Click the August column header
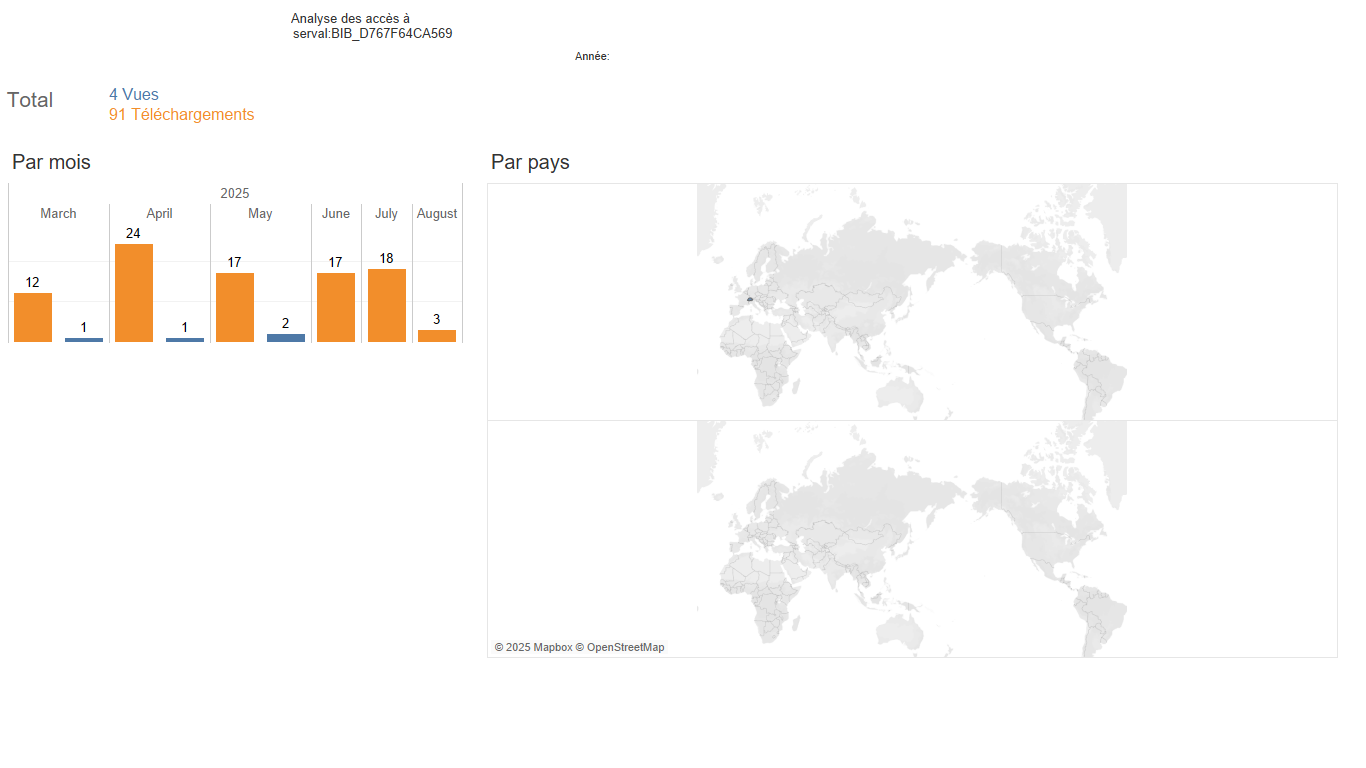 [x=437, y=213]
